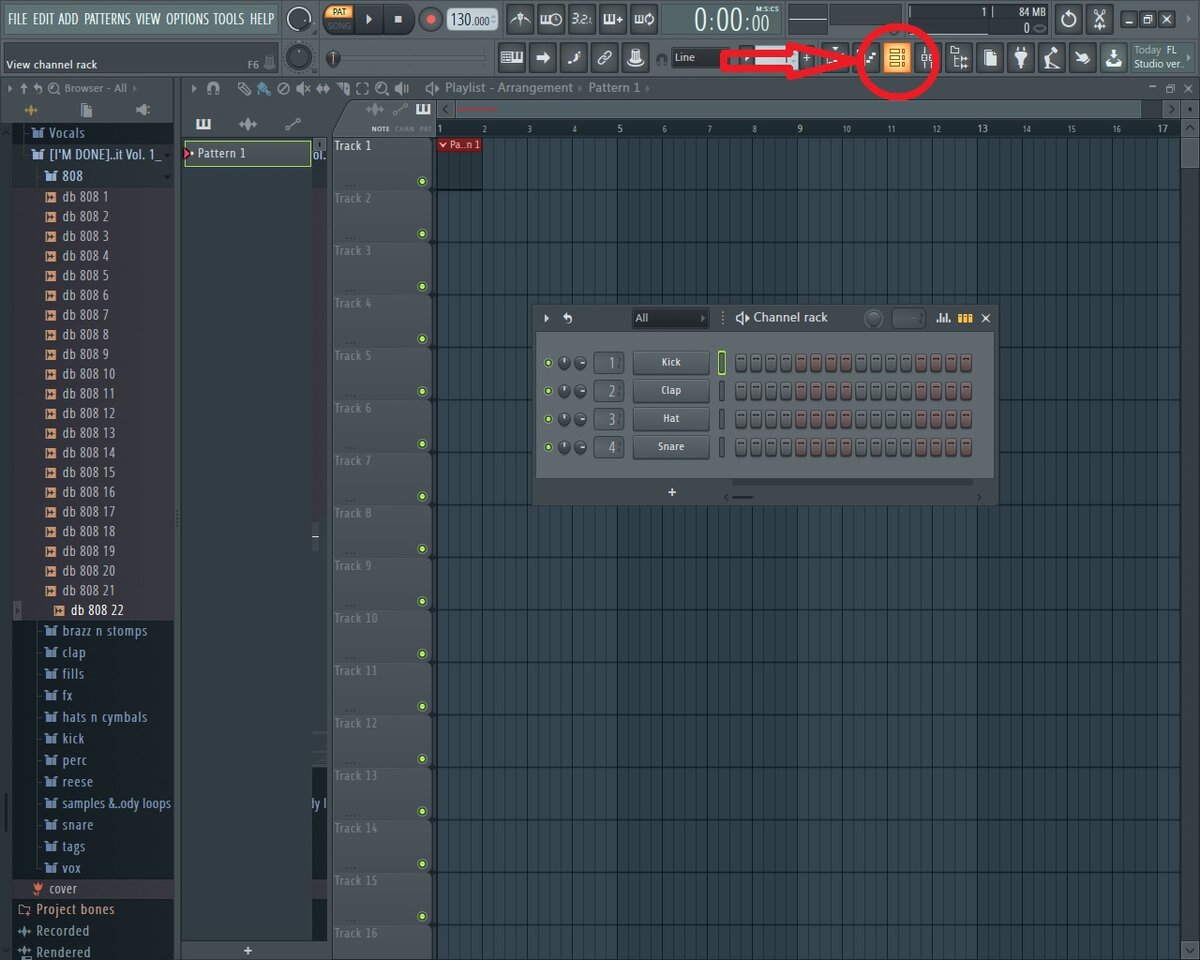
Task: Switch picker panel to audio clips waveform icon
Action: click(x=248, y=124)
